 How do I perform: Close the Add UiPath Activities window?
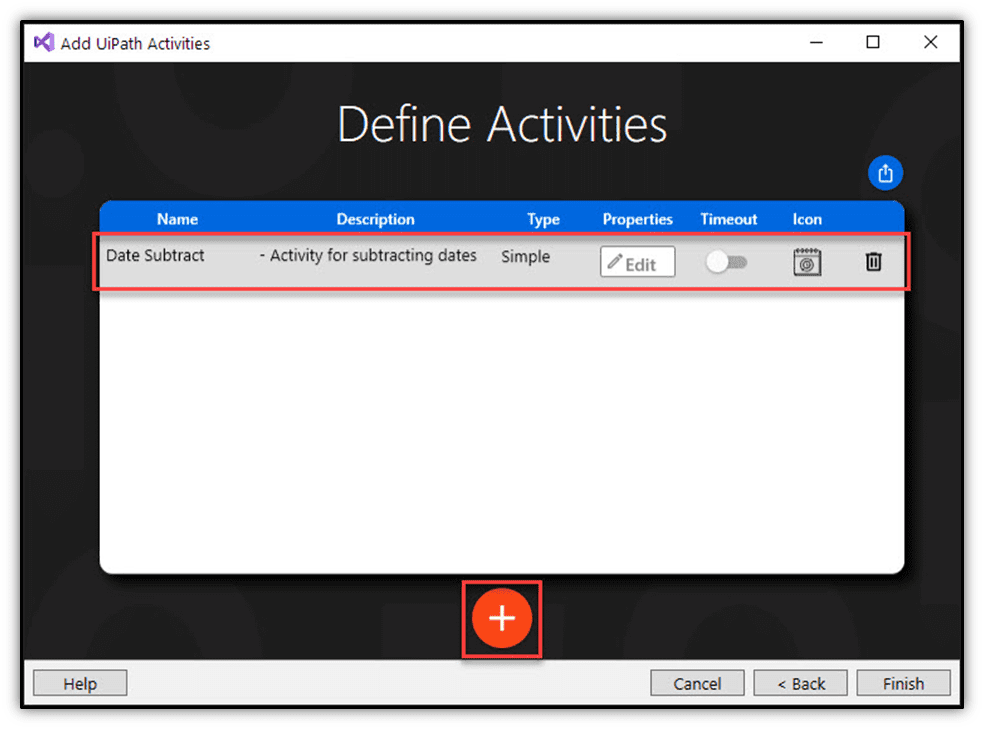click(930, 42)
